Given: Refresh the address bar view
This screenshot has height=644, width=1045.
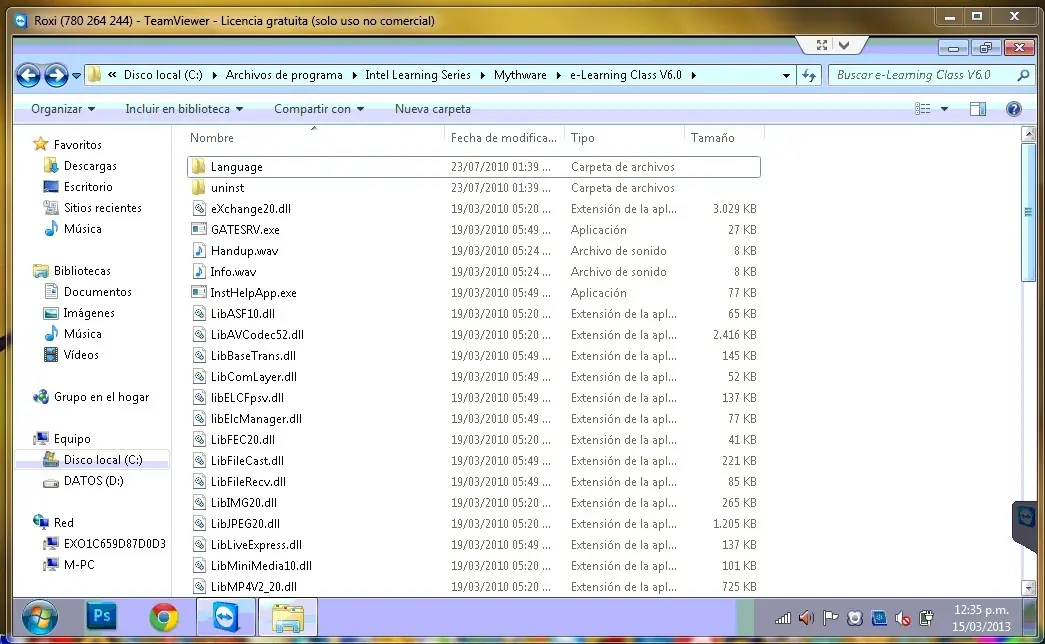Looking at the screenshot, I should pyautogui.click(x=809, y=75).
